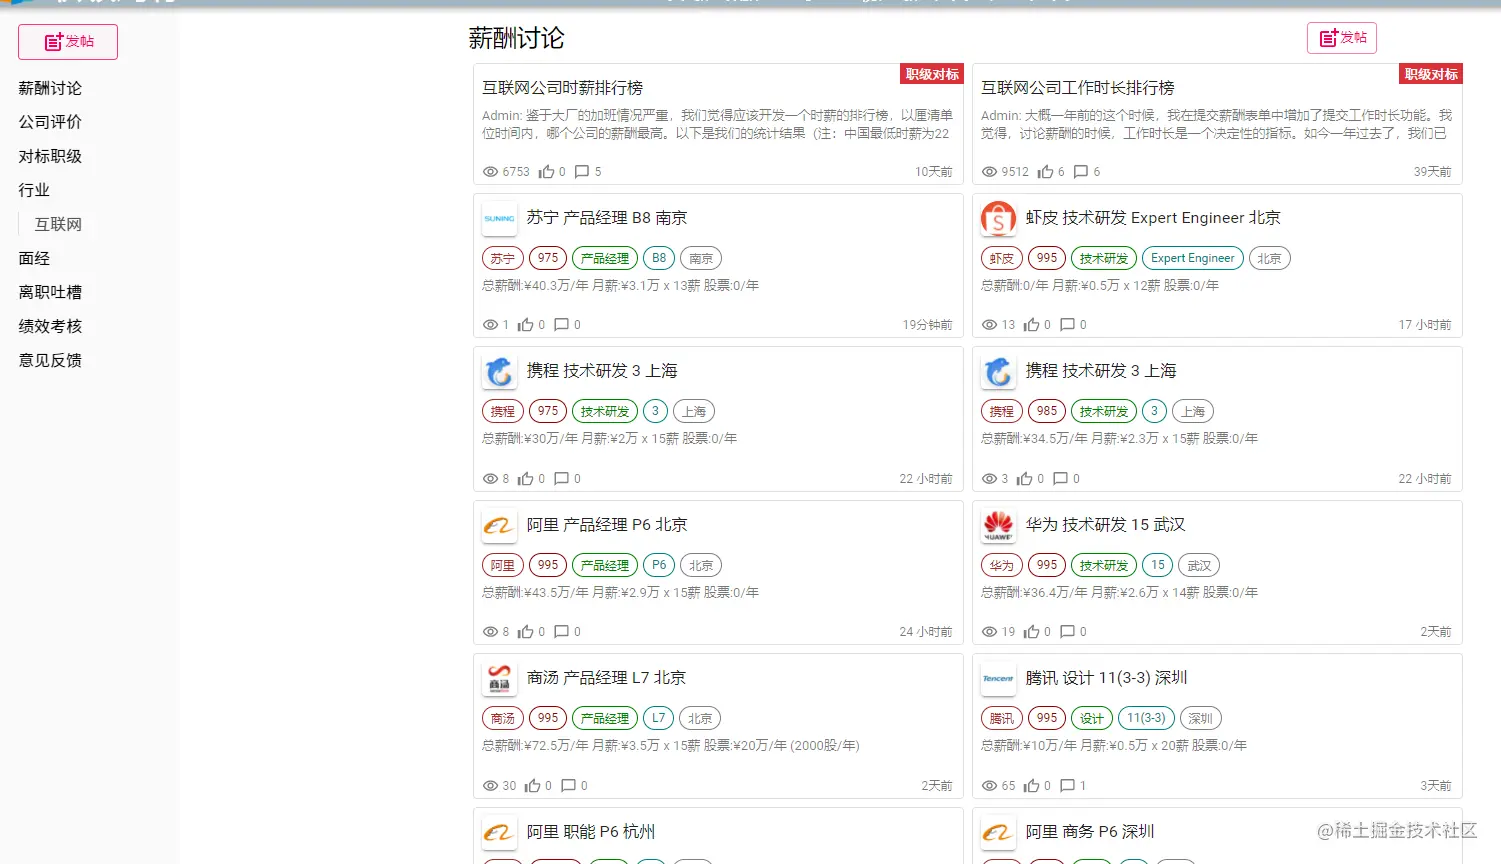1501x864 pixels.
Task: Click the 商汤 company tag
Action: [503, 718]
